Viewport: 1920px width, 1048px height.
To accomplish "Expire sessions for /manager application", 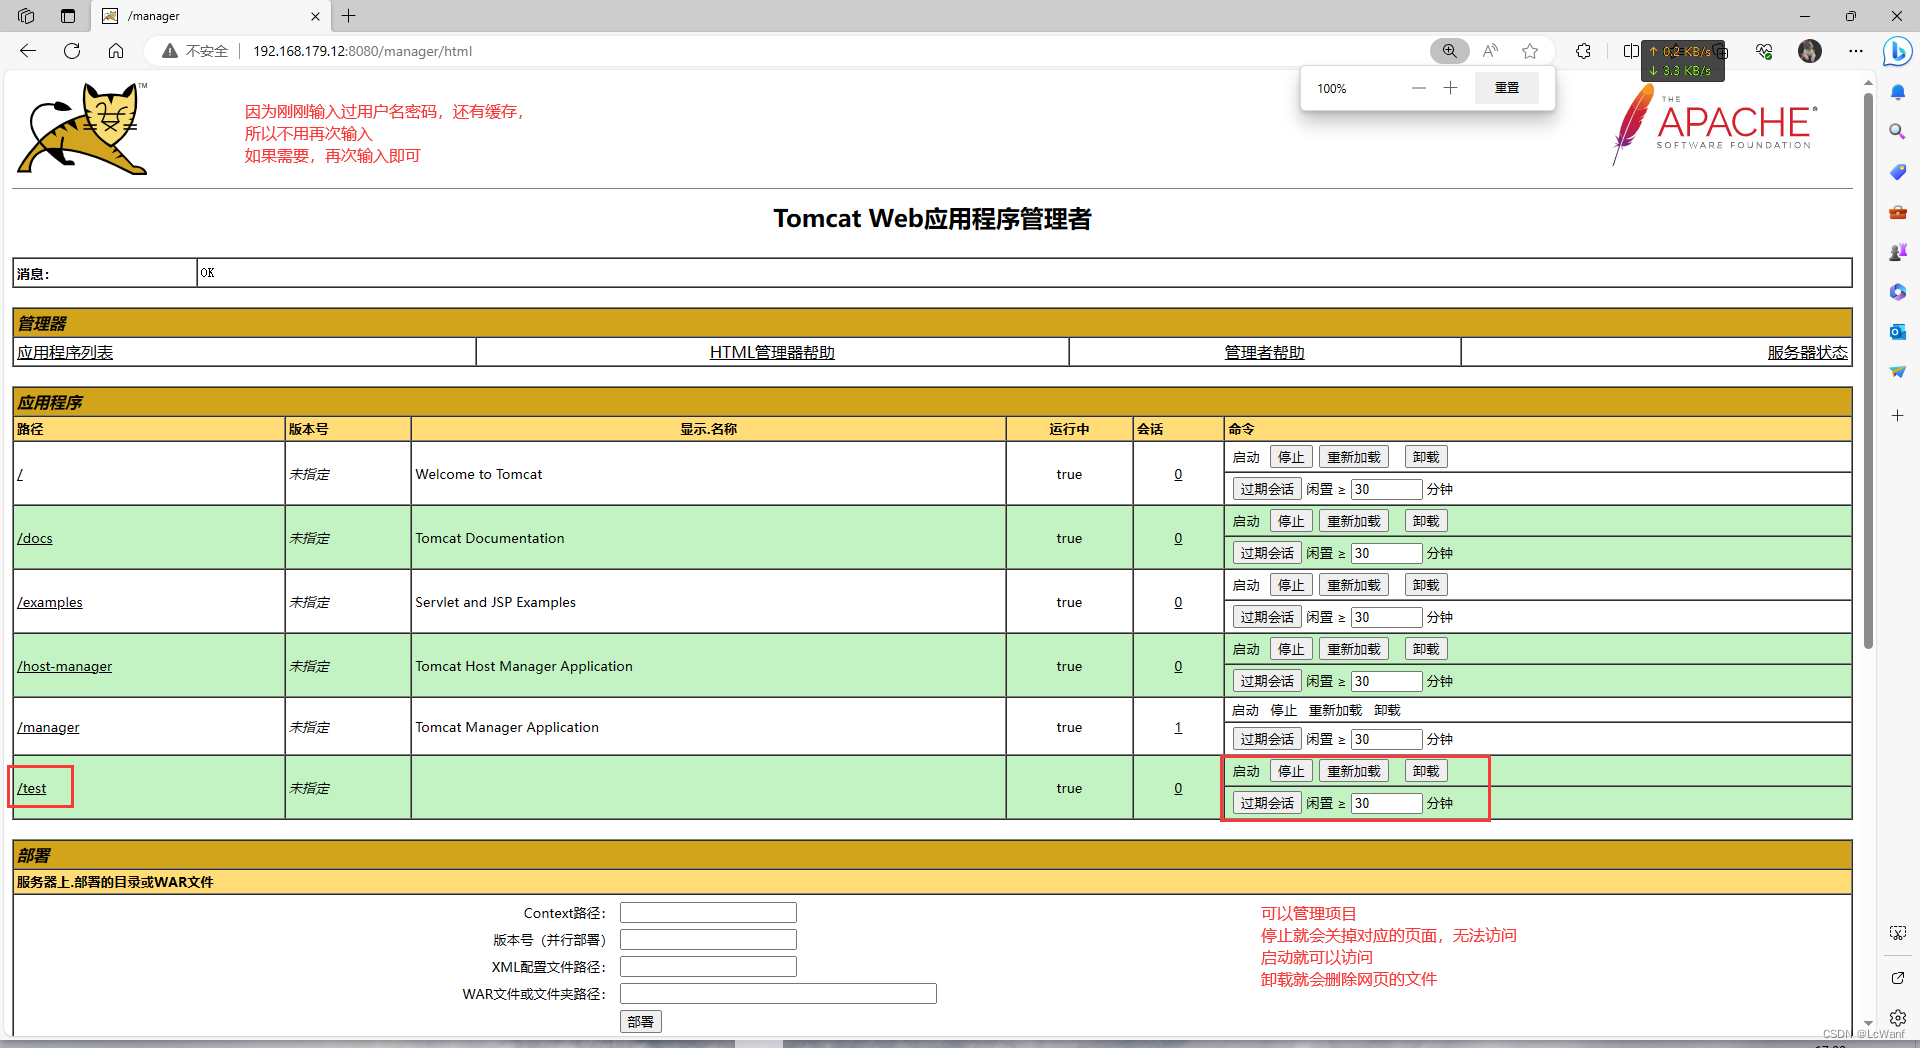I will (x=1267, y=739).
